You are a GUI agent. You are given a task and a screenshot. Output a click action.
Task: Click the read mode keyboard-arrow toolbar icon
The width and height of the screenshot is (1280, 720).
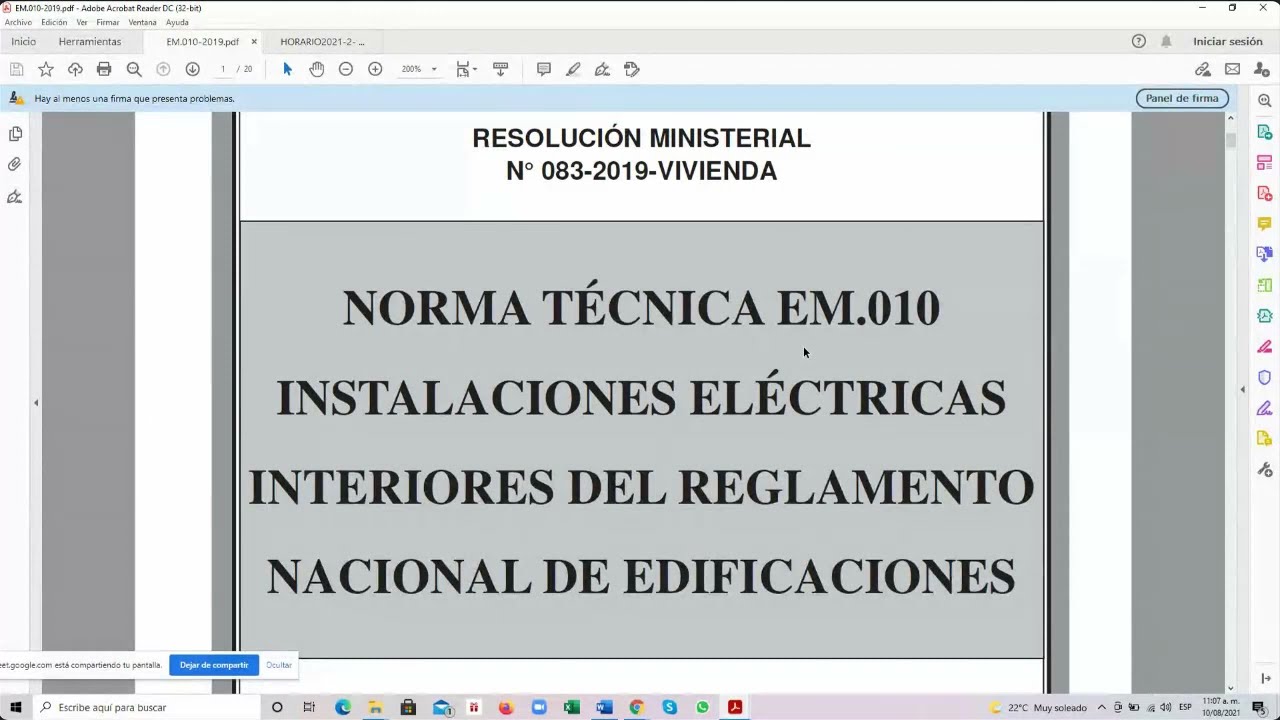click(x=501, y=69)
